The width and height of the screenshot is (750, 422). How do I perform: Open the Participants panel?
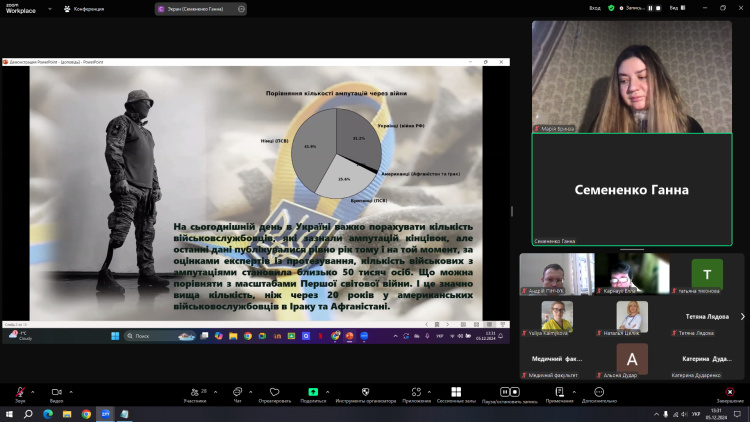pyautogui.click(x=194, y=392)
